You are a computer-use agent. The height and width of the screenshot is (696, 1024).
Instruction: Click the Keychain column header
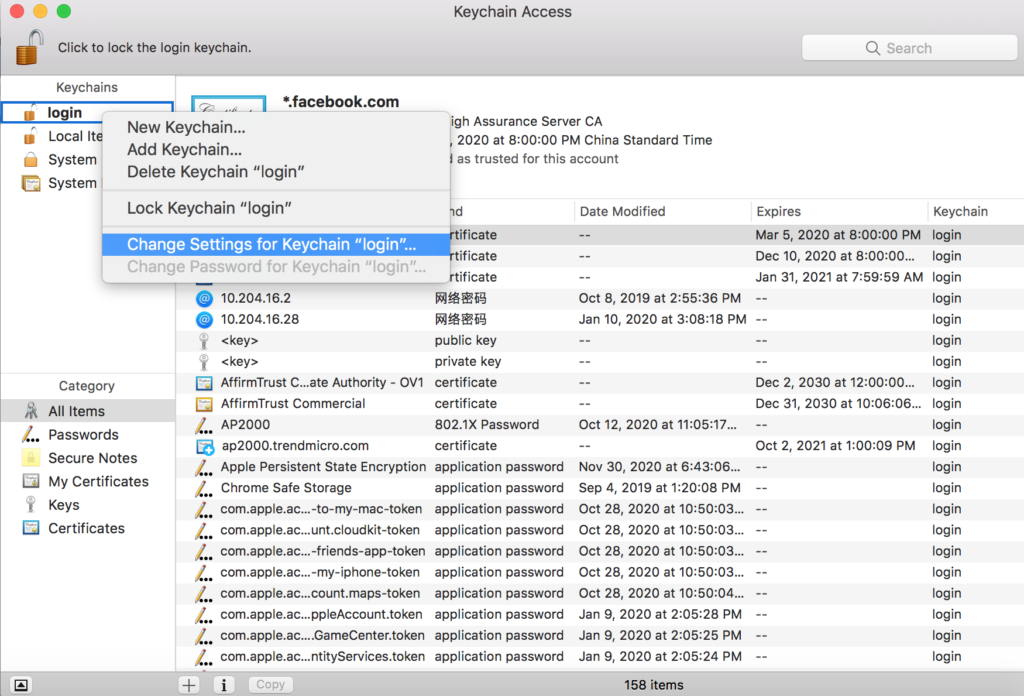[x=960, y=212]
